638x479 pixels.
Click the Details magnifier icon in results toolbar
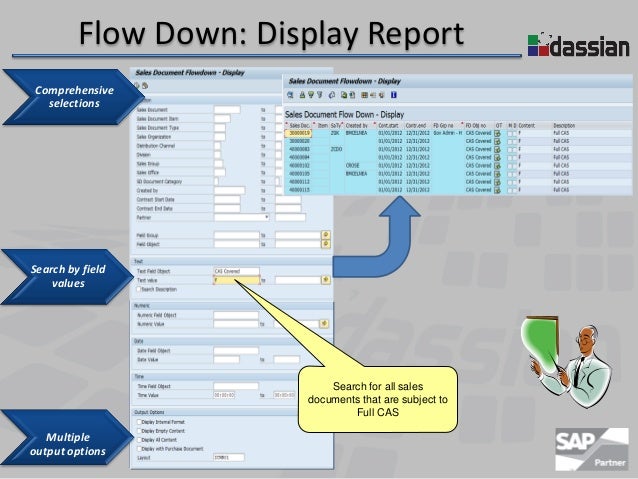pos(290,95)
